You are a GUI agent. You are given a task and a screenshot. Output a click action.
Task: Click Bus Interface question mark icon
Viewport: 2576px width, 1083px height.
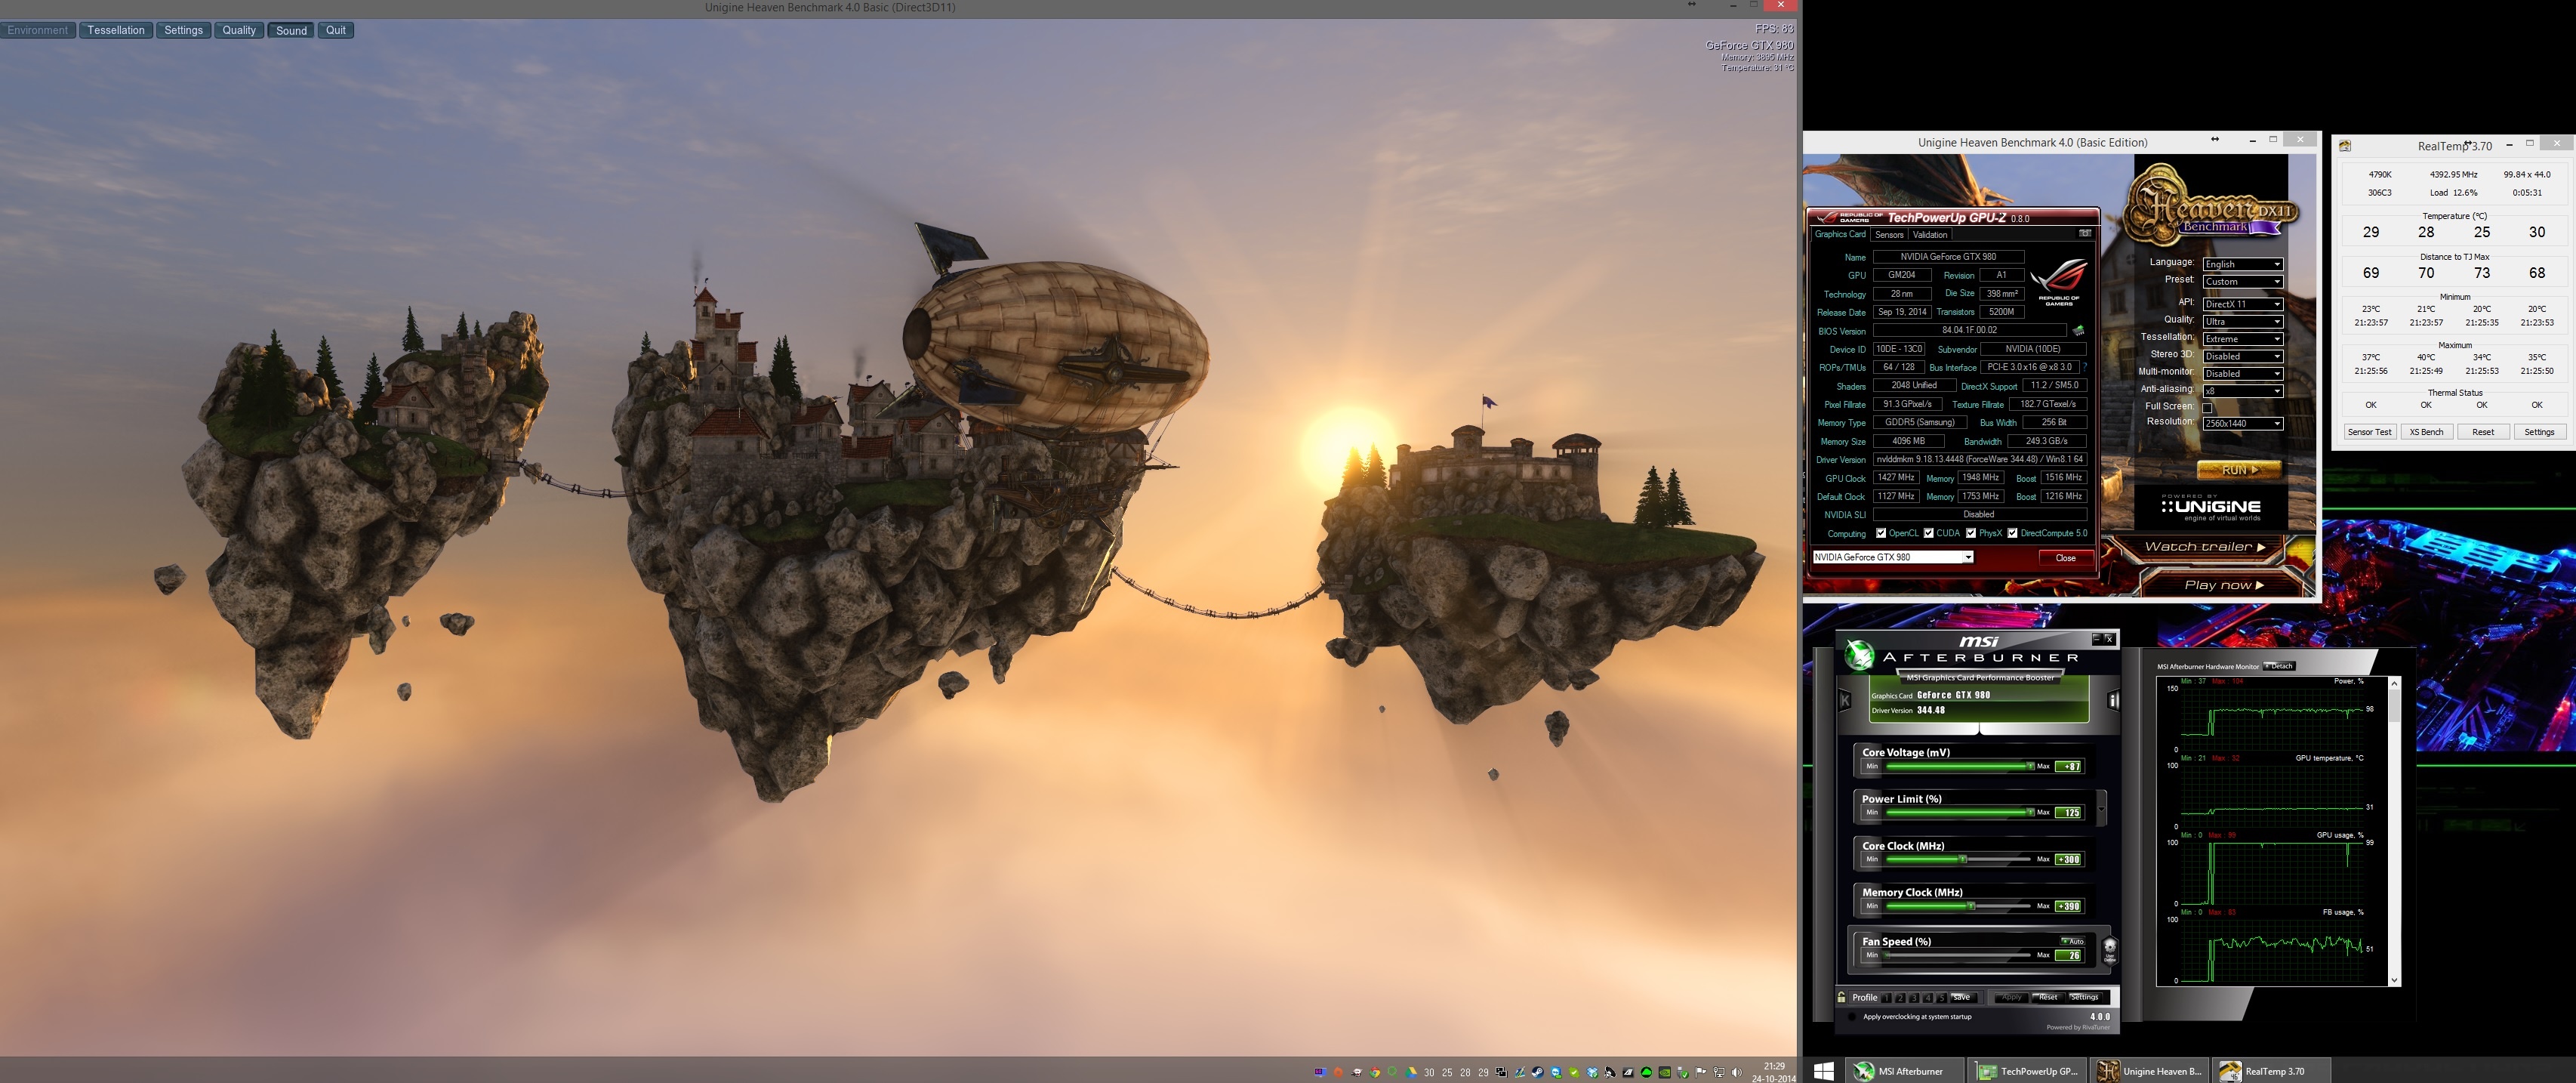pos(2085,367)
